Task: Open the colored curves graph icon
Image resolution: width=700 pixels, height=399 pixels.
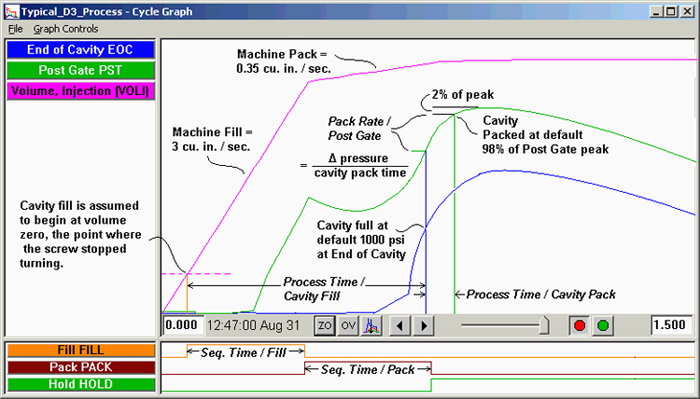Action: (372, 325)
